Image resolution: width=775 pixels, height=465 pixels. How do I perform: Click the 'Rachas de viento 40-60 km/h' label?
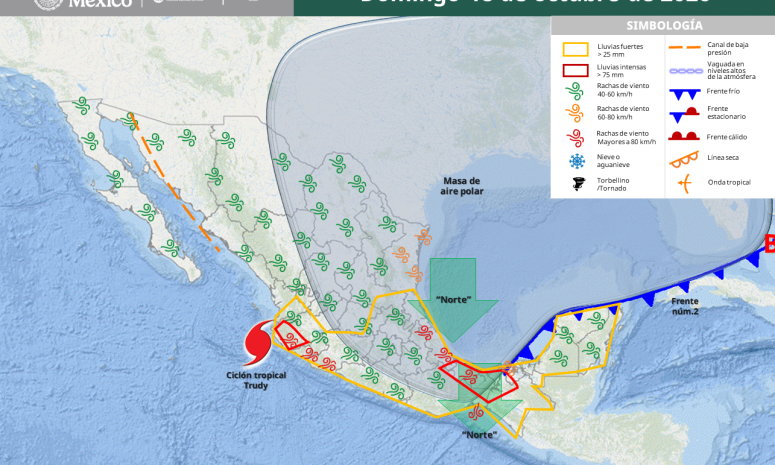click(623, 90)
